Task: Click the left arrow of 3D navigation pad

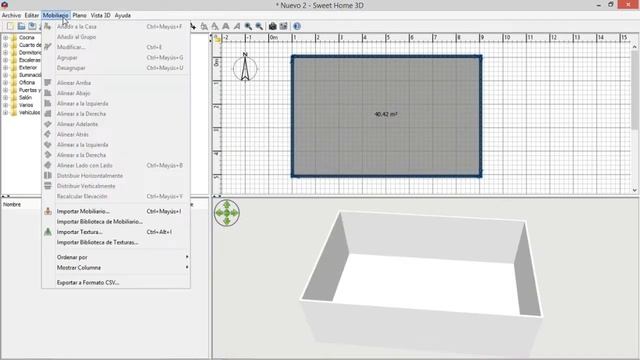Action: coord(219,213)
